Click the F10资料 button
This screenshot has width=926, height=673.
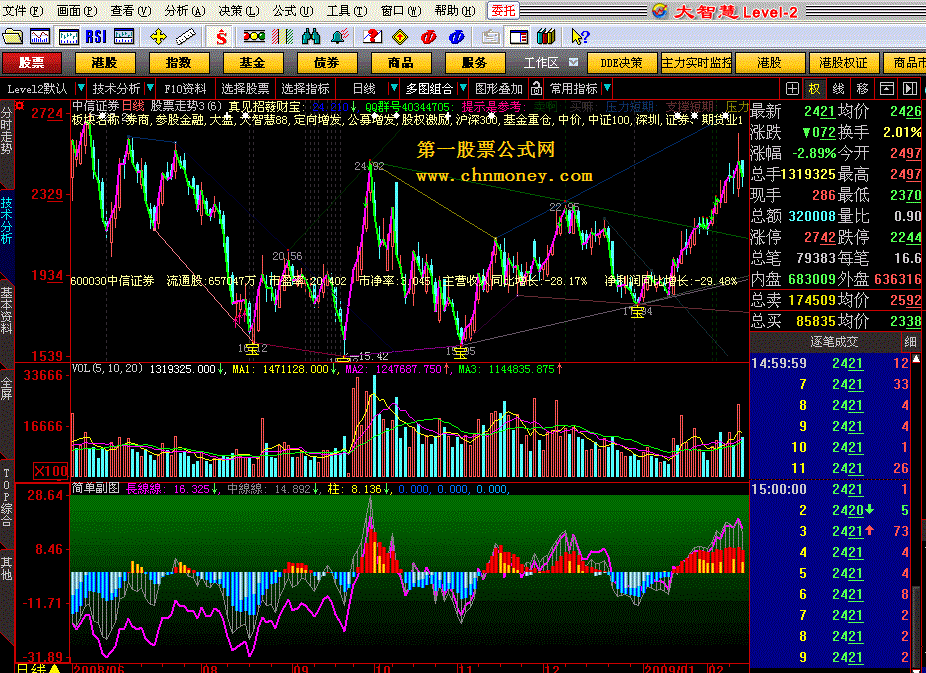[185, 89]
